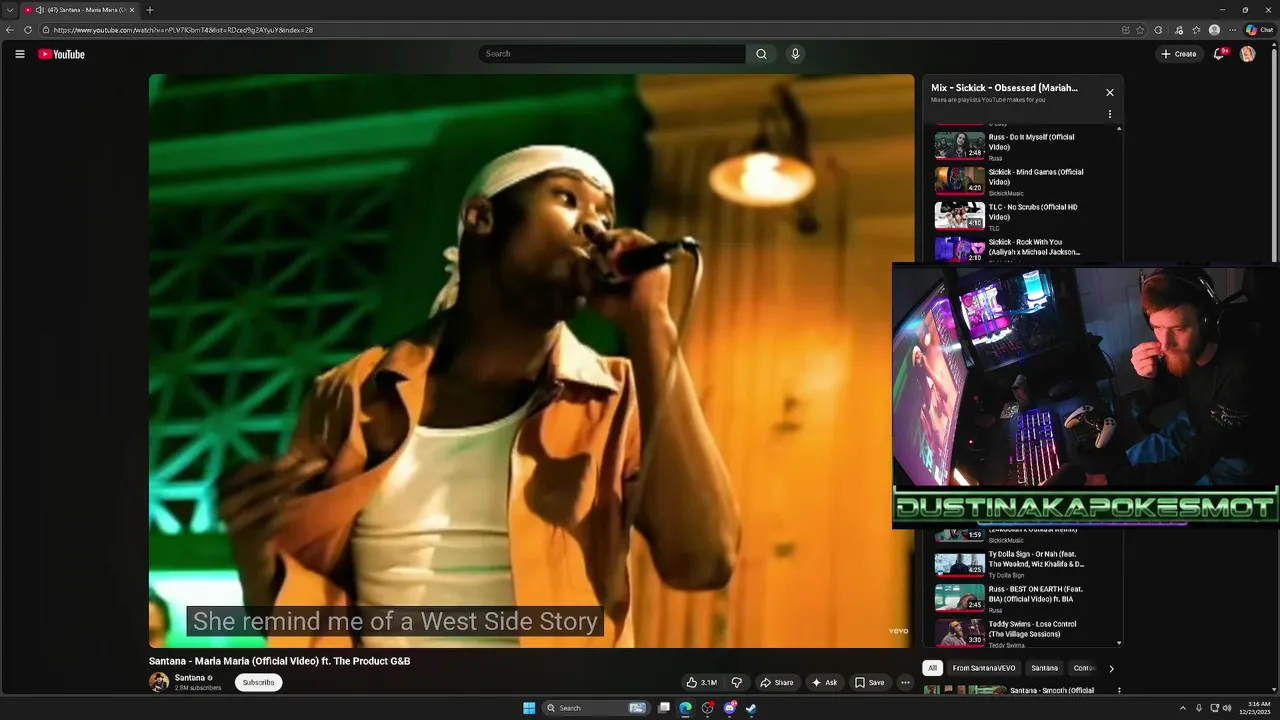This screenshot has width=1280, height=720.
Task: Click the Ask button
Action: [x=824, y=683]
